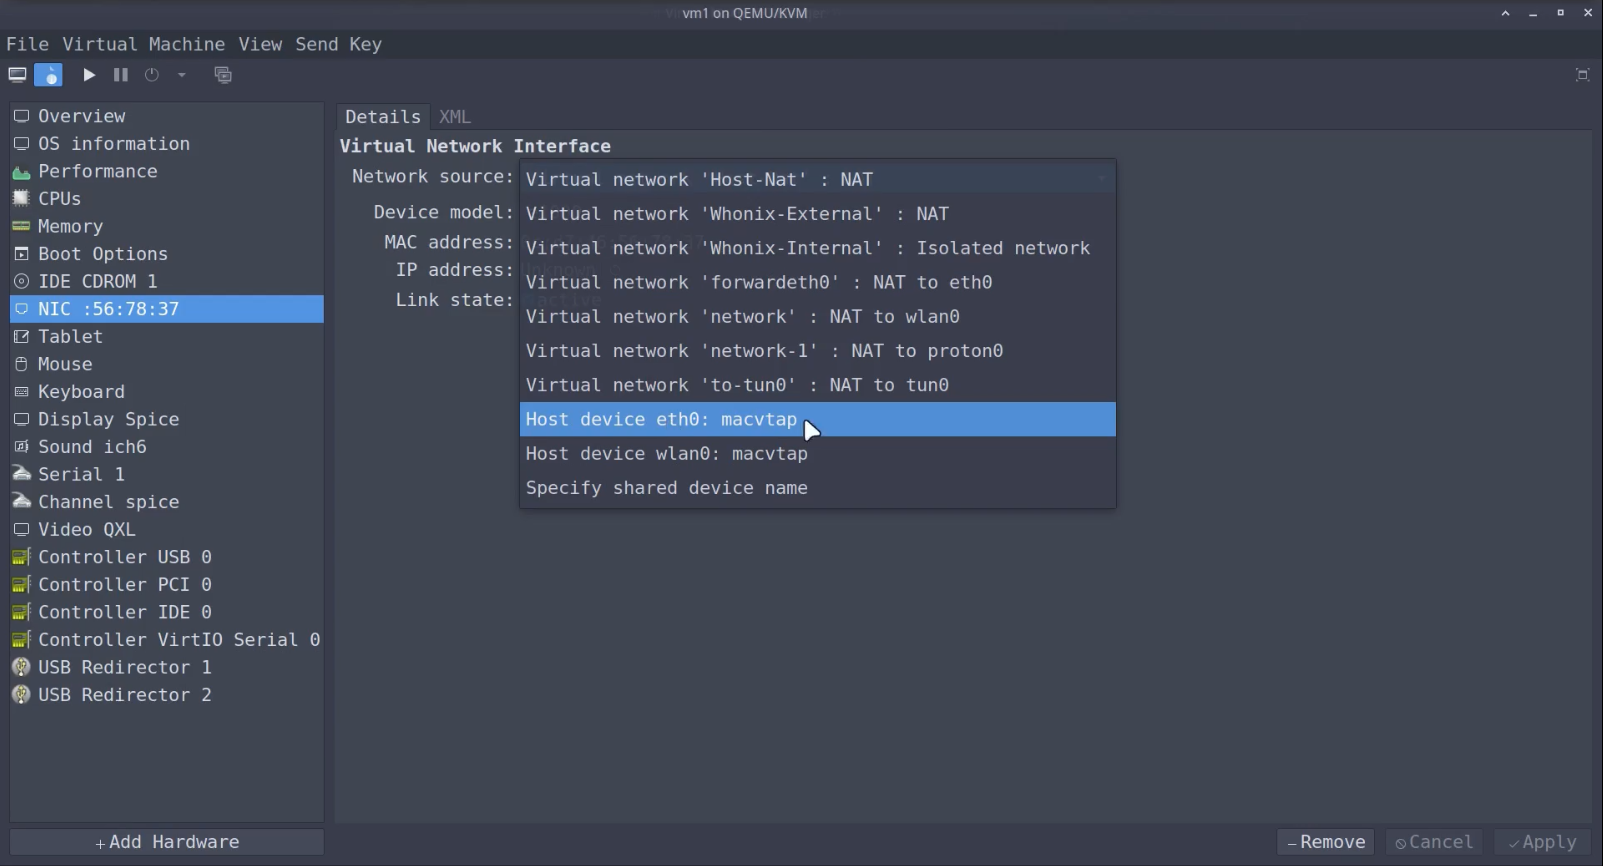1603x866 pixels.
Task: Open the Send Key menu
Action: (338, 44)
